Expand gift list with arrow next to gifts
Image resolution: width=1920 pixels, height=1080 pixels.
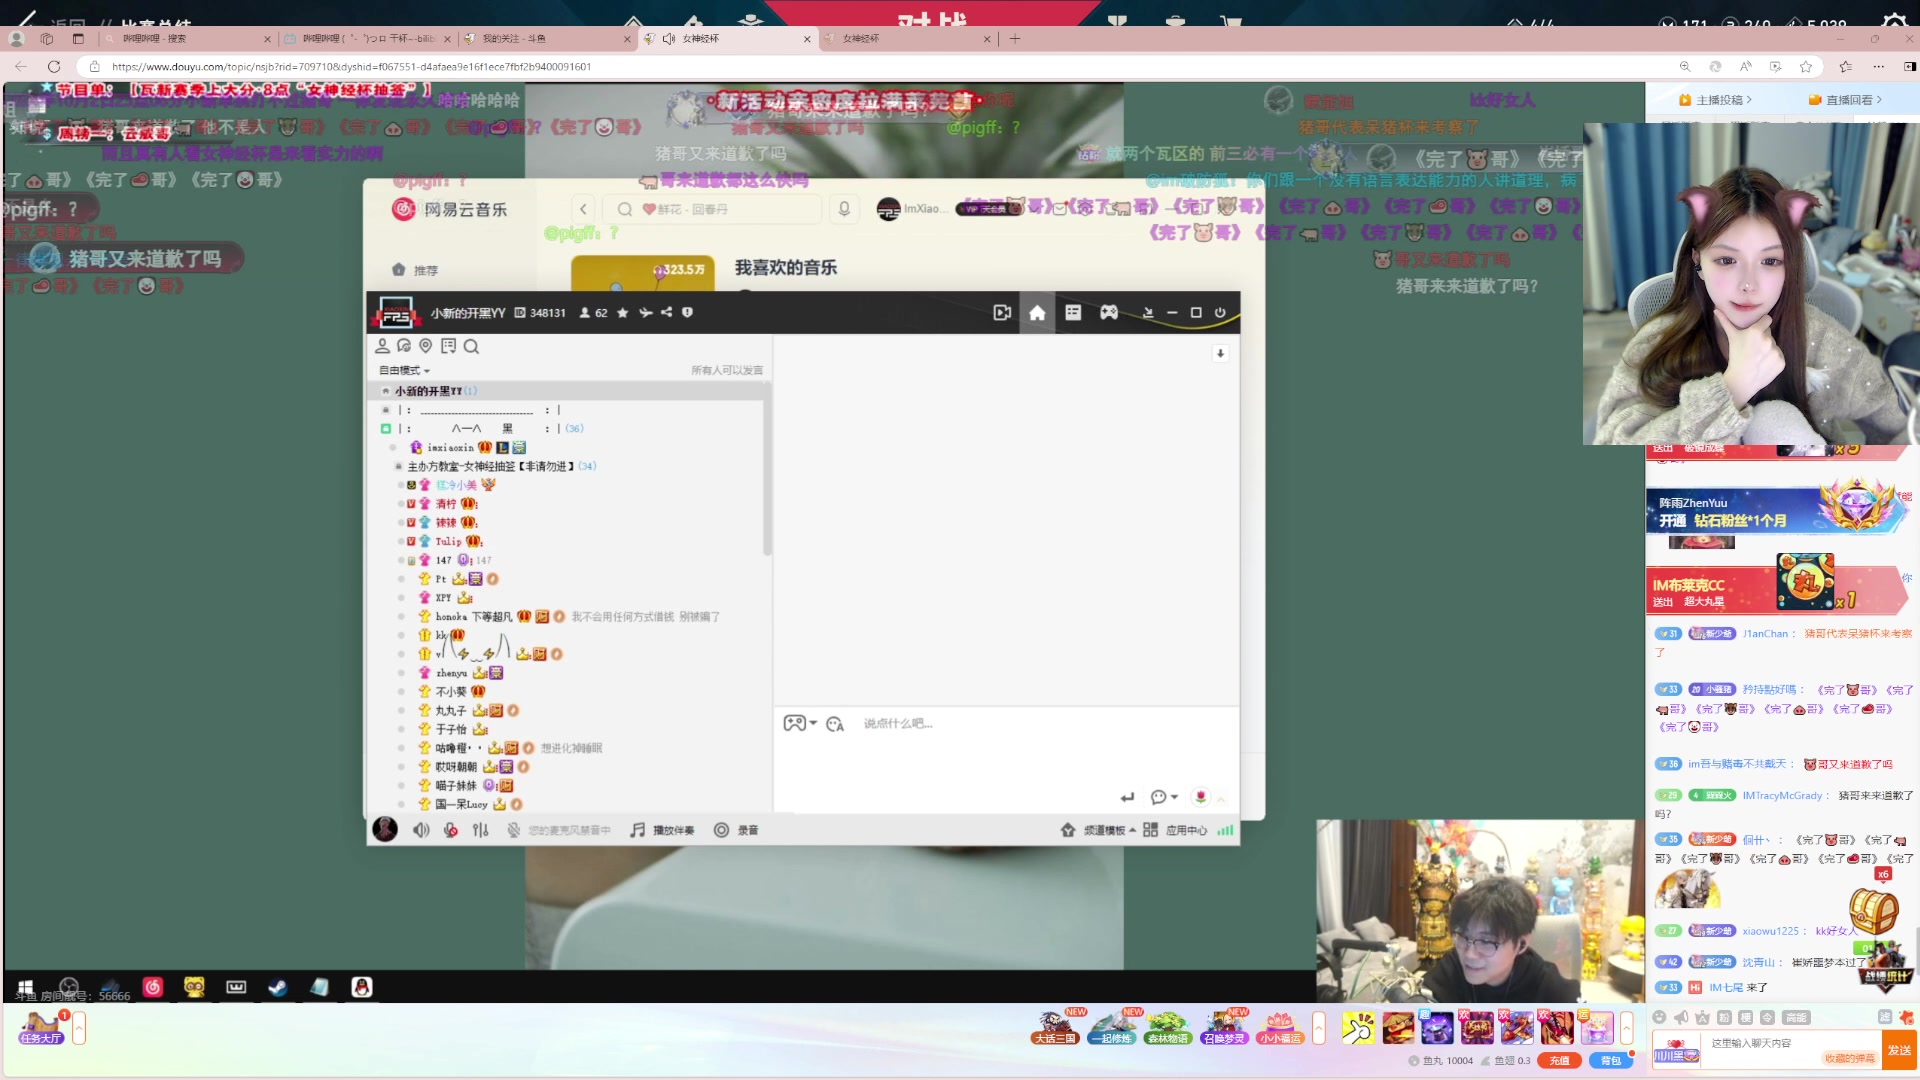pyautogui.click(x=1627, y=1028)
